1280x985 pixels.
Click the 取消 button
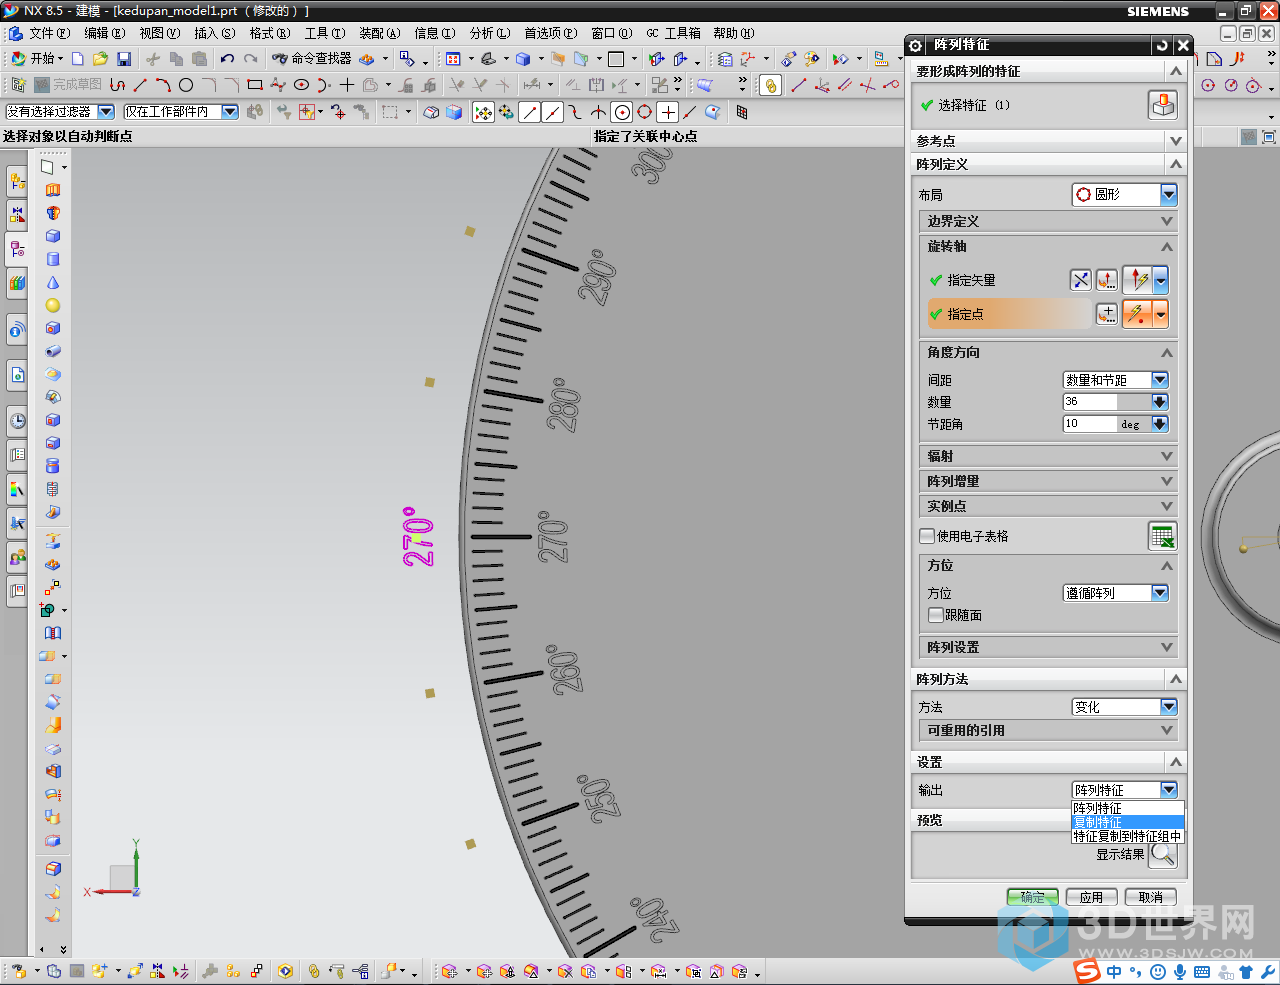click(1151, 897)
